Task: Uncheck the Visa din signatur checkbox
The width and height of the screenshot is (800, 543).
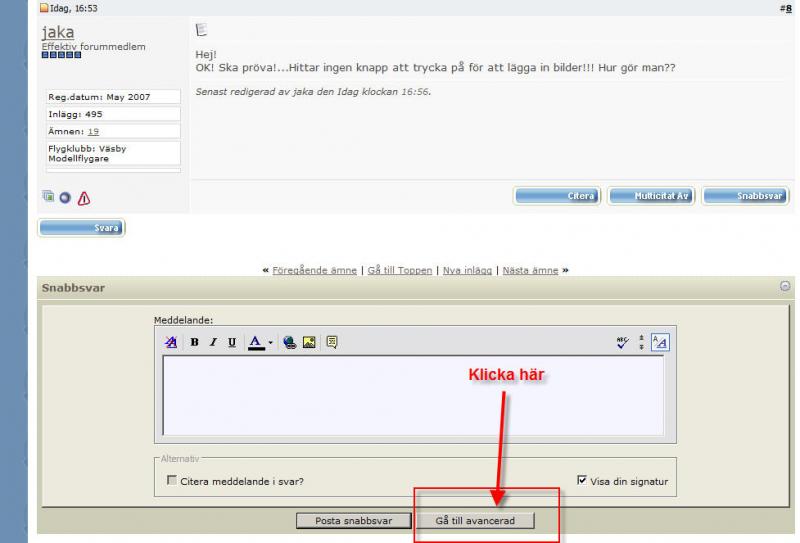Action: tap(582, 480)
